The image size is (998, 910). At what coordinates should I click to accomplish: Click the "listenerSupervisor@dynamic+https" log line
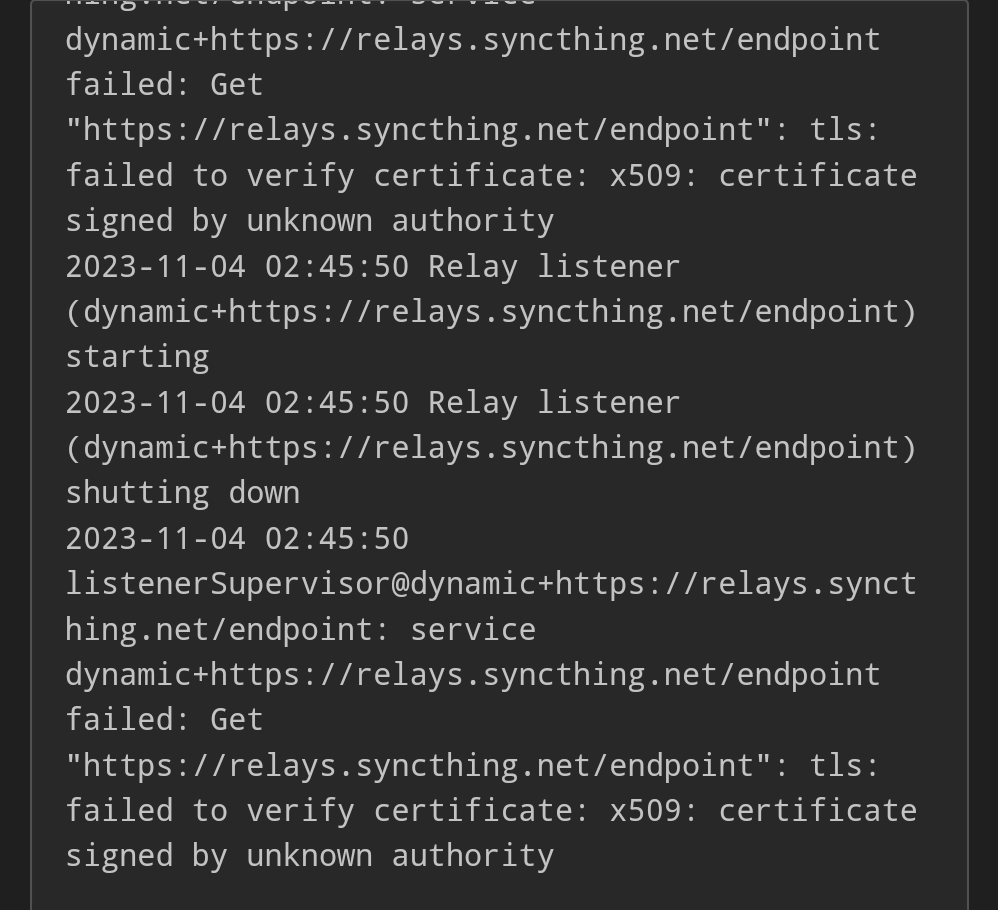(x=490, y=584)
